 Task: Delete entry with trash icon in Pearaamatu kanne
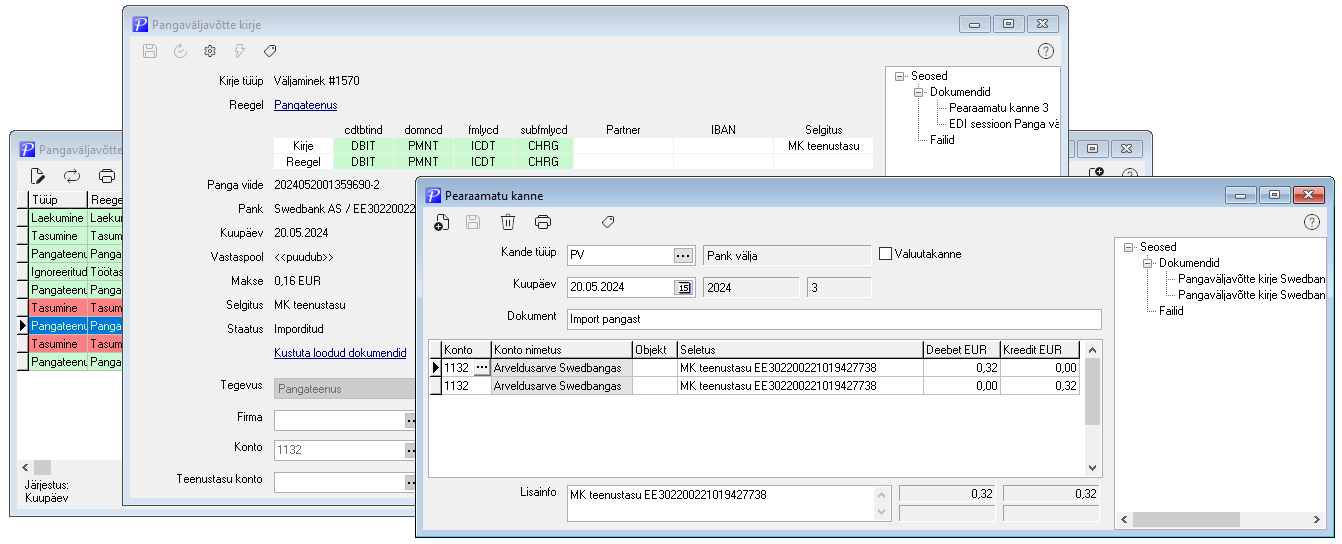coord(508,222)
